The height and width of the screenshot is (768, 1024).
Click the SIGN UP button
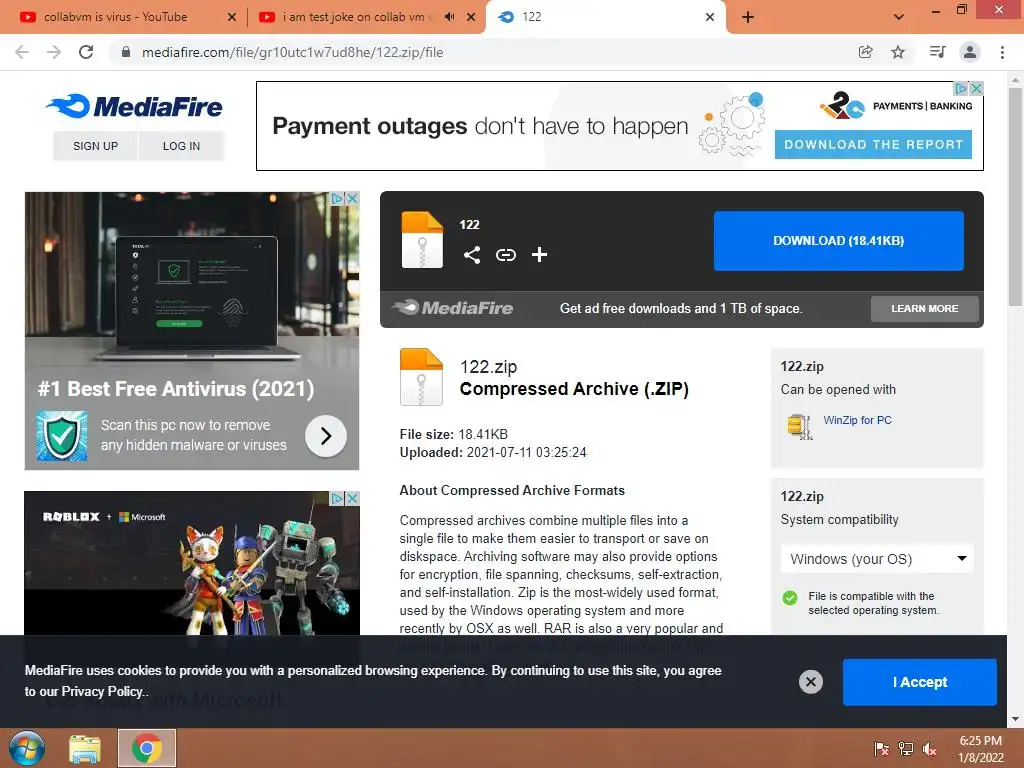coord(95,146)
